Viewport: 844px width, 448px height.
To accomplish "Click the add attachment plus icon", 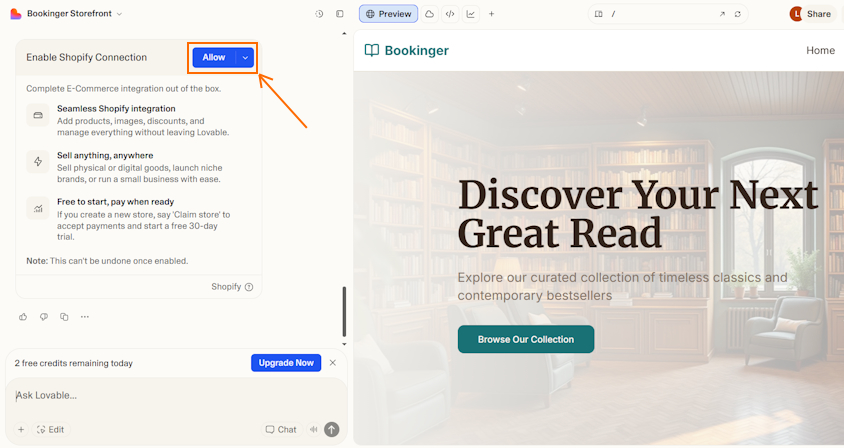I will tap(21, 430).
